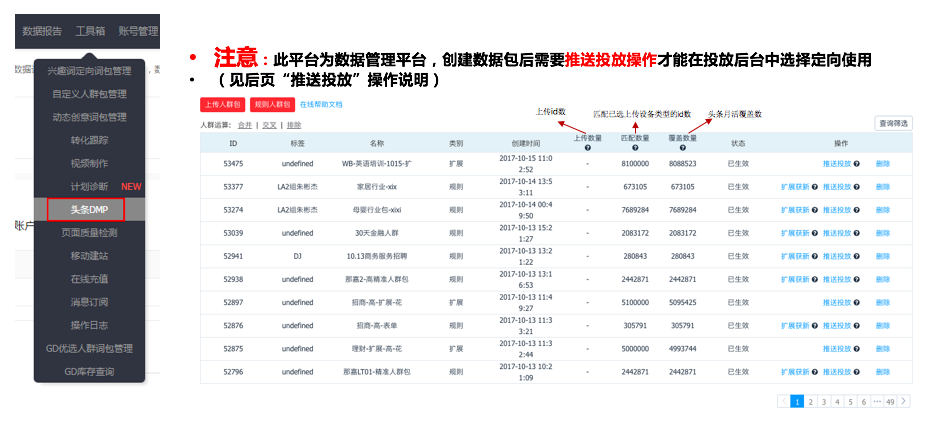Click help icon under 匹配数量 column header

[636, 148]
